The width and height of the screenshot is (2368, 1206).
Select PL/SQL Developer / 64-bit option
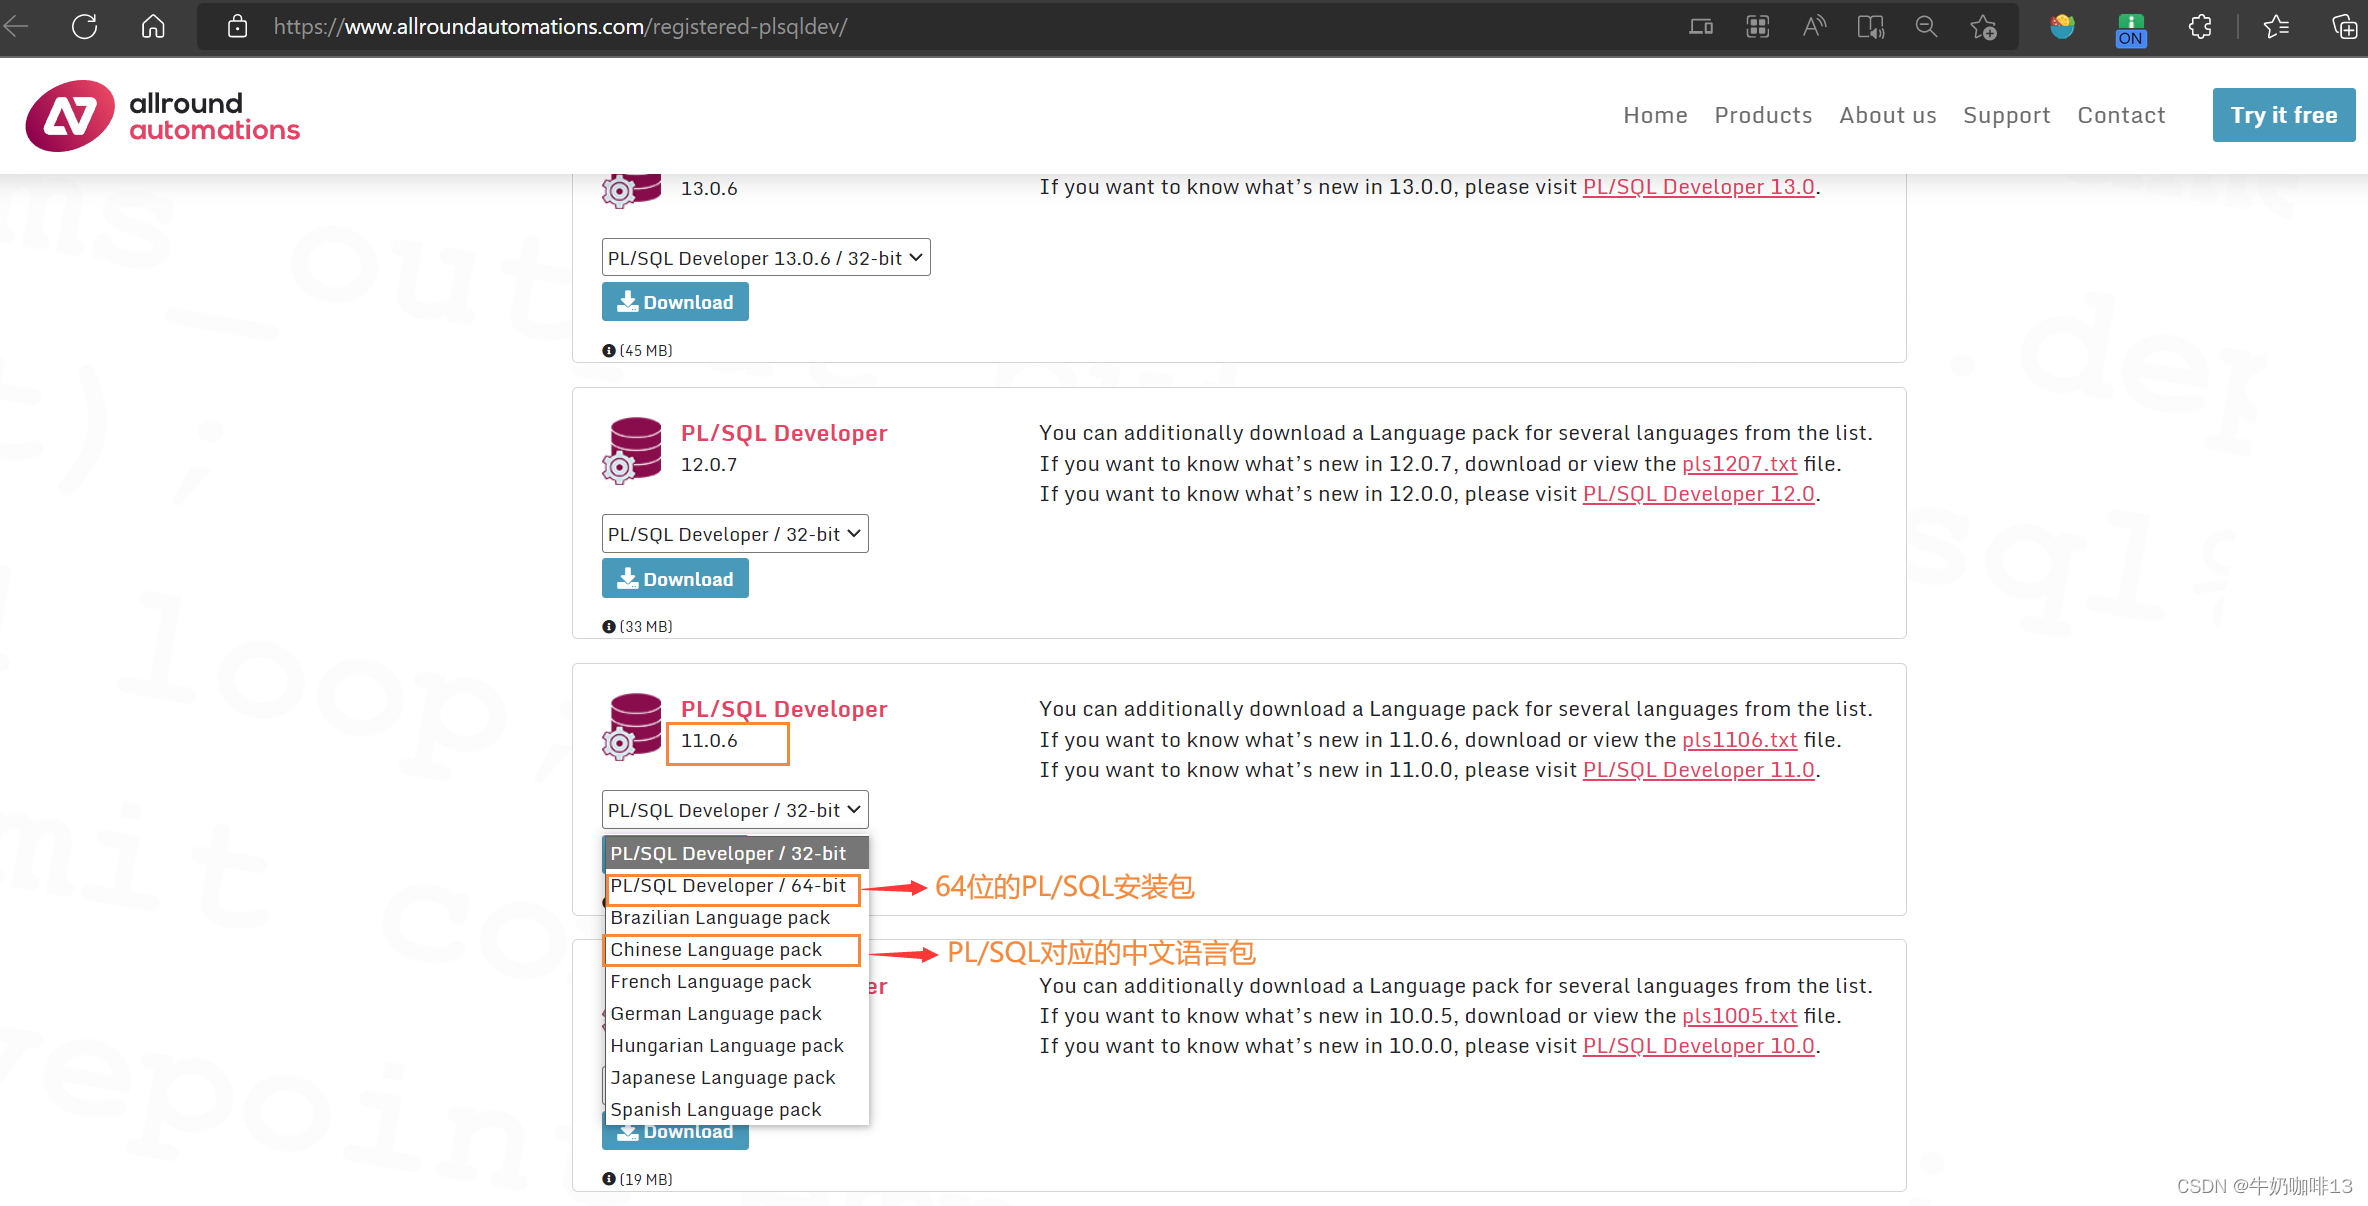point(728,886)
